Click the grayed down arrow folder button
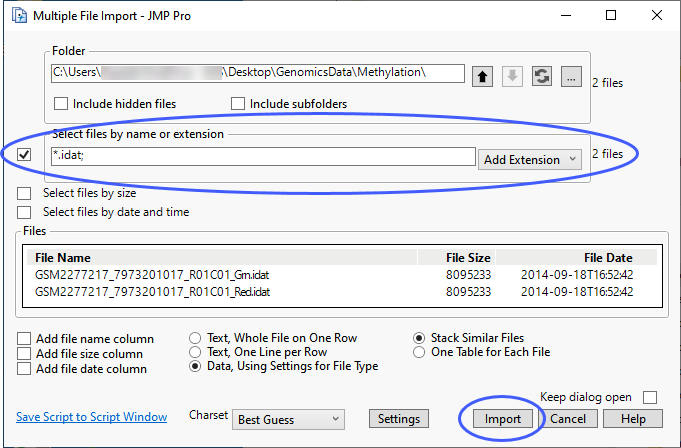The height and width of the screenshot is (448, 681). (512, 76)
